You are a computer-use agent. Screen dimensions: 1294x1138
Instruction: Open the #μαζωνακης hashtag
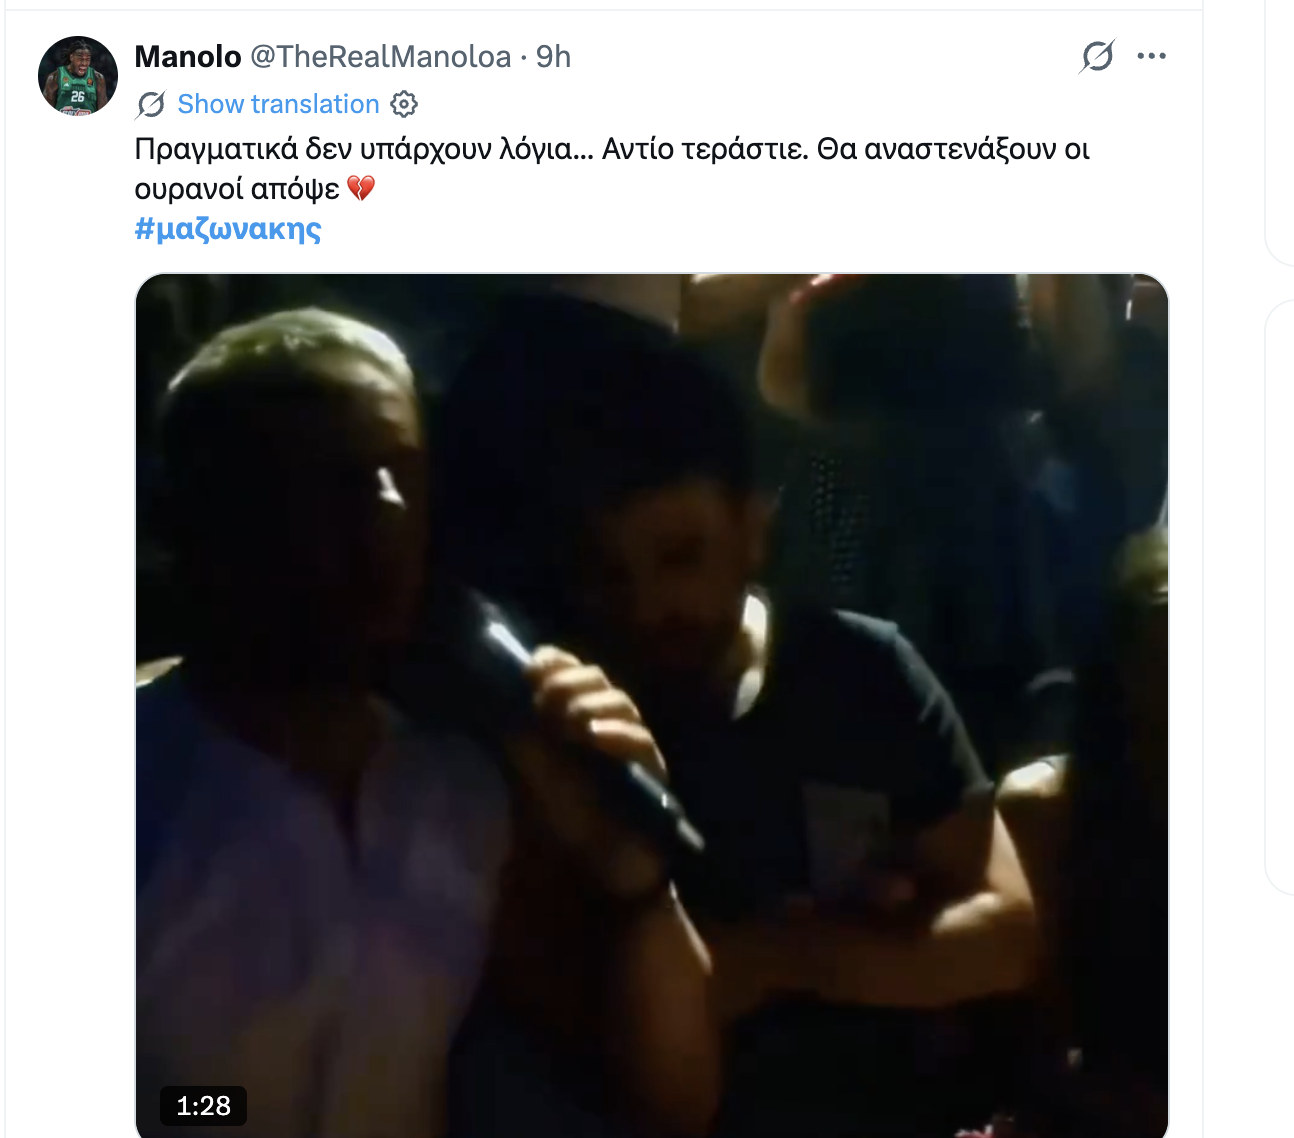point(228,229)
